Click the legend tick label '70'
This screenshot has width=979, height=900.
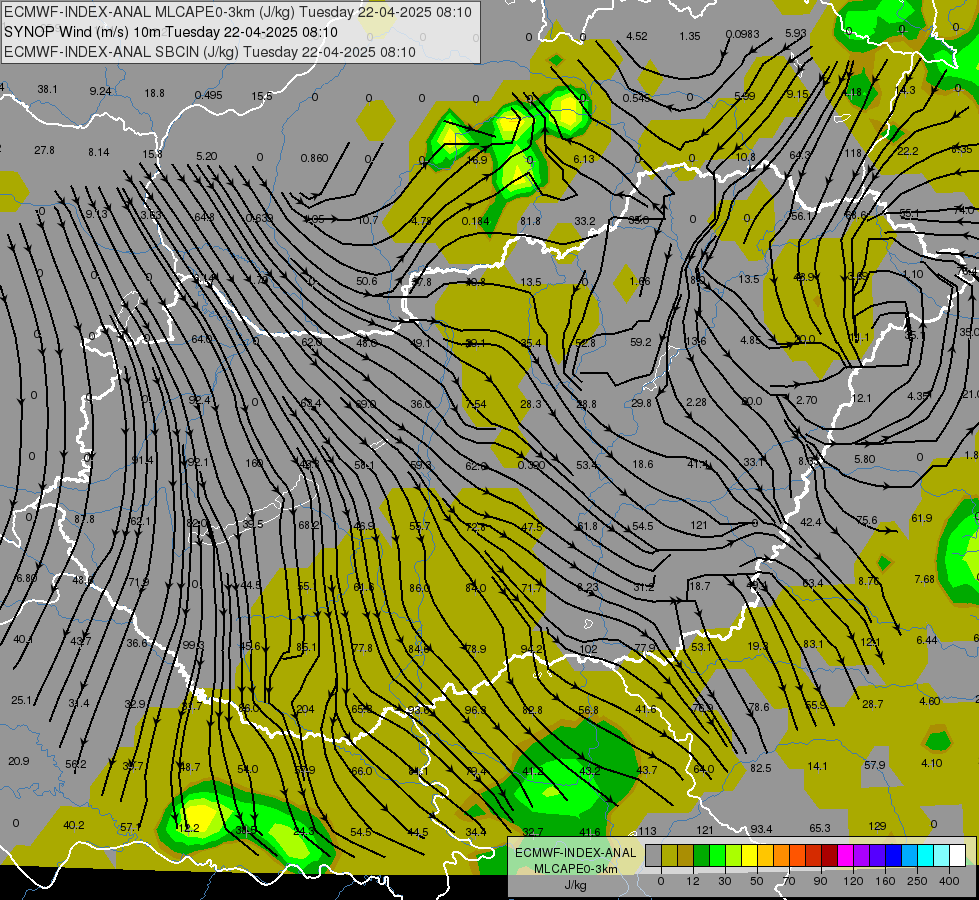789,881
